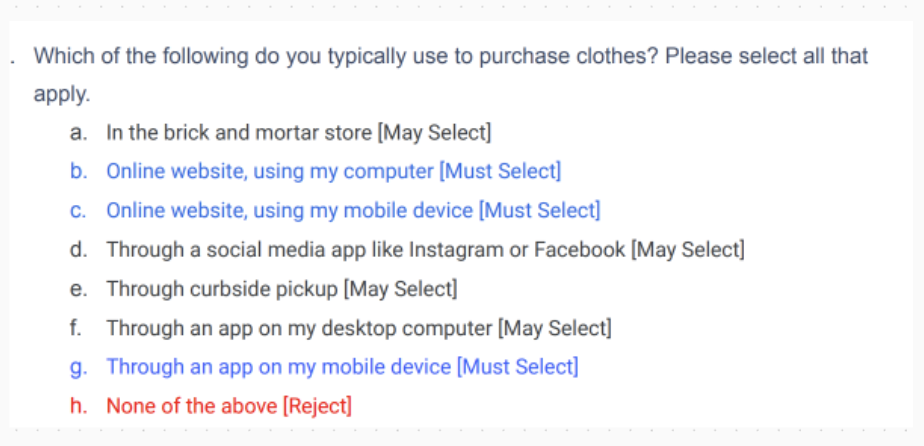Click the list marker letter "a."
The width and height of the screenshot is (924, 446).
click(x=78, y=133)
